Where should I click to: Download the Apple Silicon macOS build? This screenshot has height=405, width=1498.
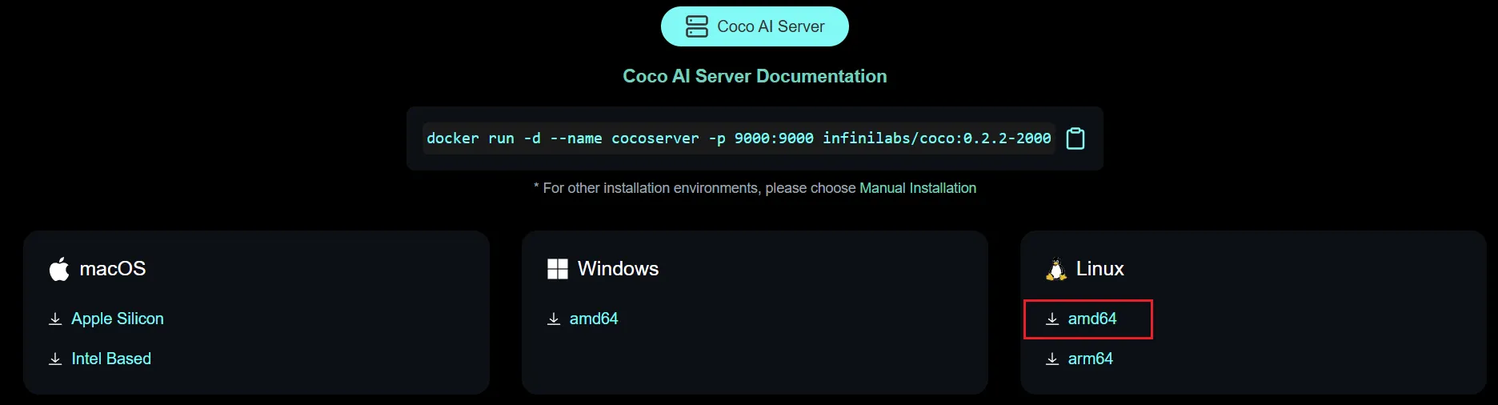tap(118, 319)
